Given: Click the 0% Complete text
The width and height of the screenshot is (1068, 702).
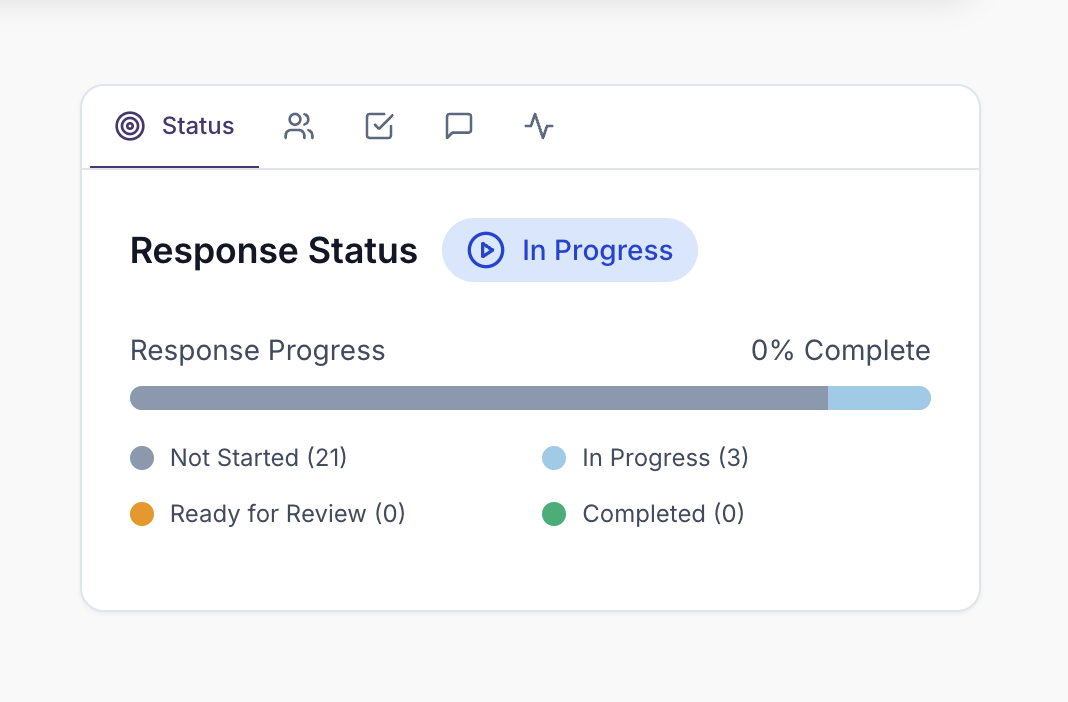Looking at the screenshot, I should tap(840, 351).
